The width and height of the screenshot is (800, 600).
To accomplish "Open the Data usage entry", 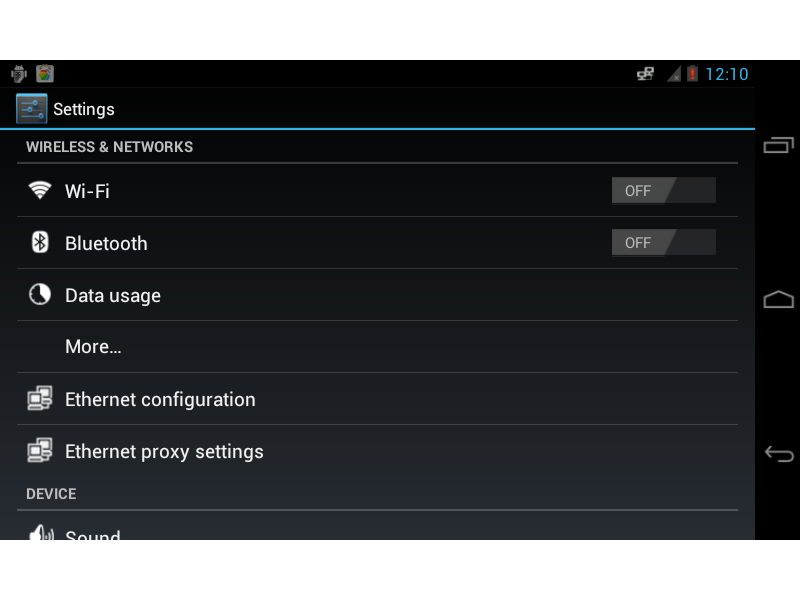I will click(113, 296).
